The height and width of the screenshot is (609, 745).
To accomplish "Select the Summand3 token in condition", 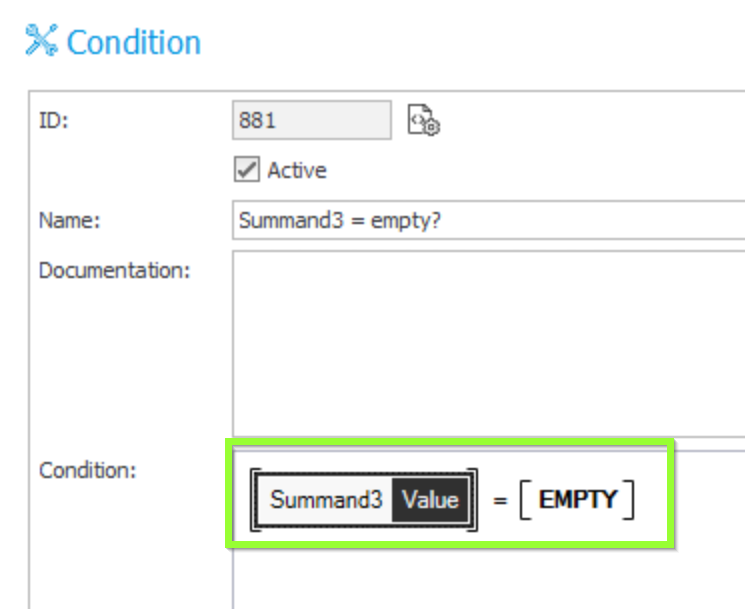I will 326,500.
